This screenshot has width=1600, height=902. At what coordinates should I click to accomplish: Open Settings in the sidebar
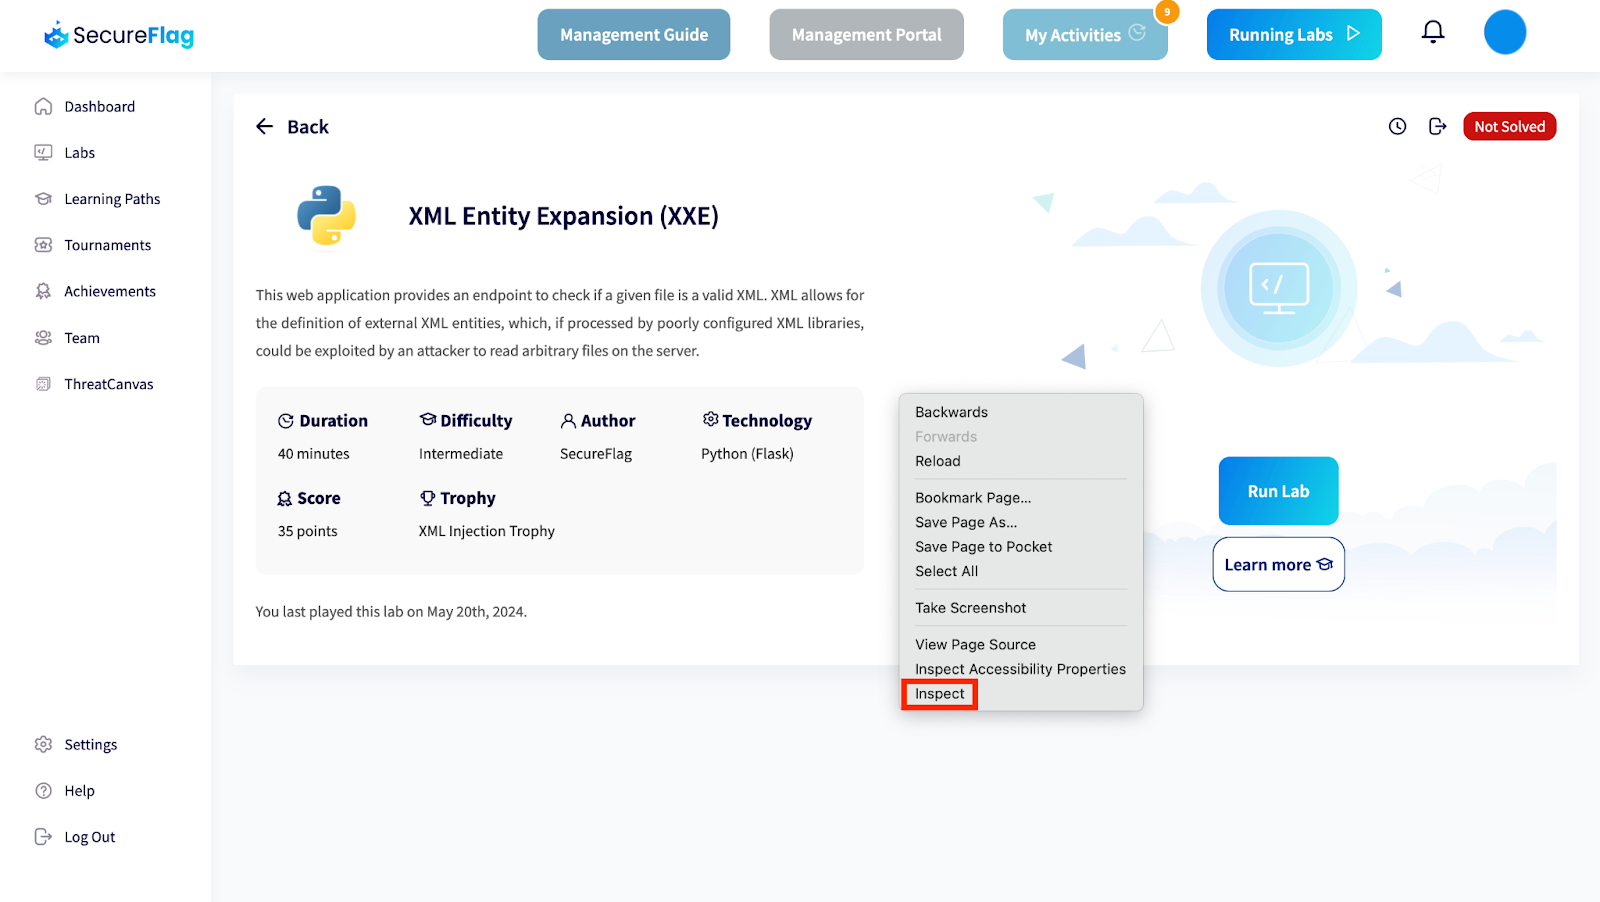(90, 745)
